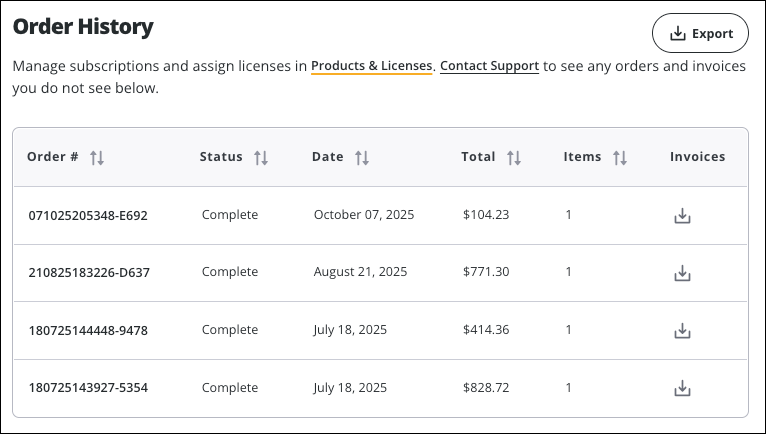
Task: Download invoice for order 071025205348-E692
Action: (682, 215)
